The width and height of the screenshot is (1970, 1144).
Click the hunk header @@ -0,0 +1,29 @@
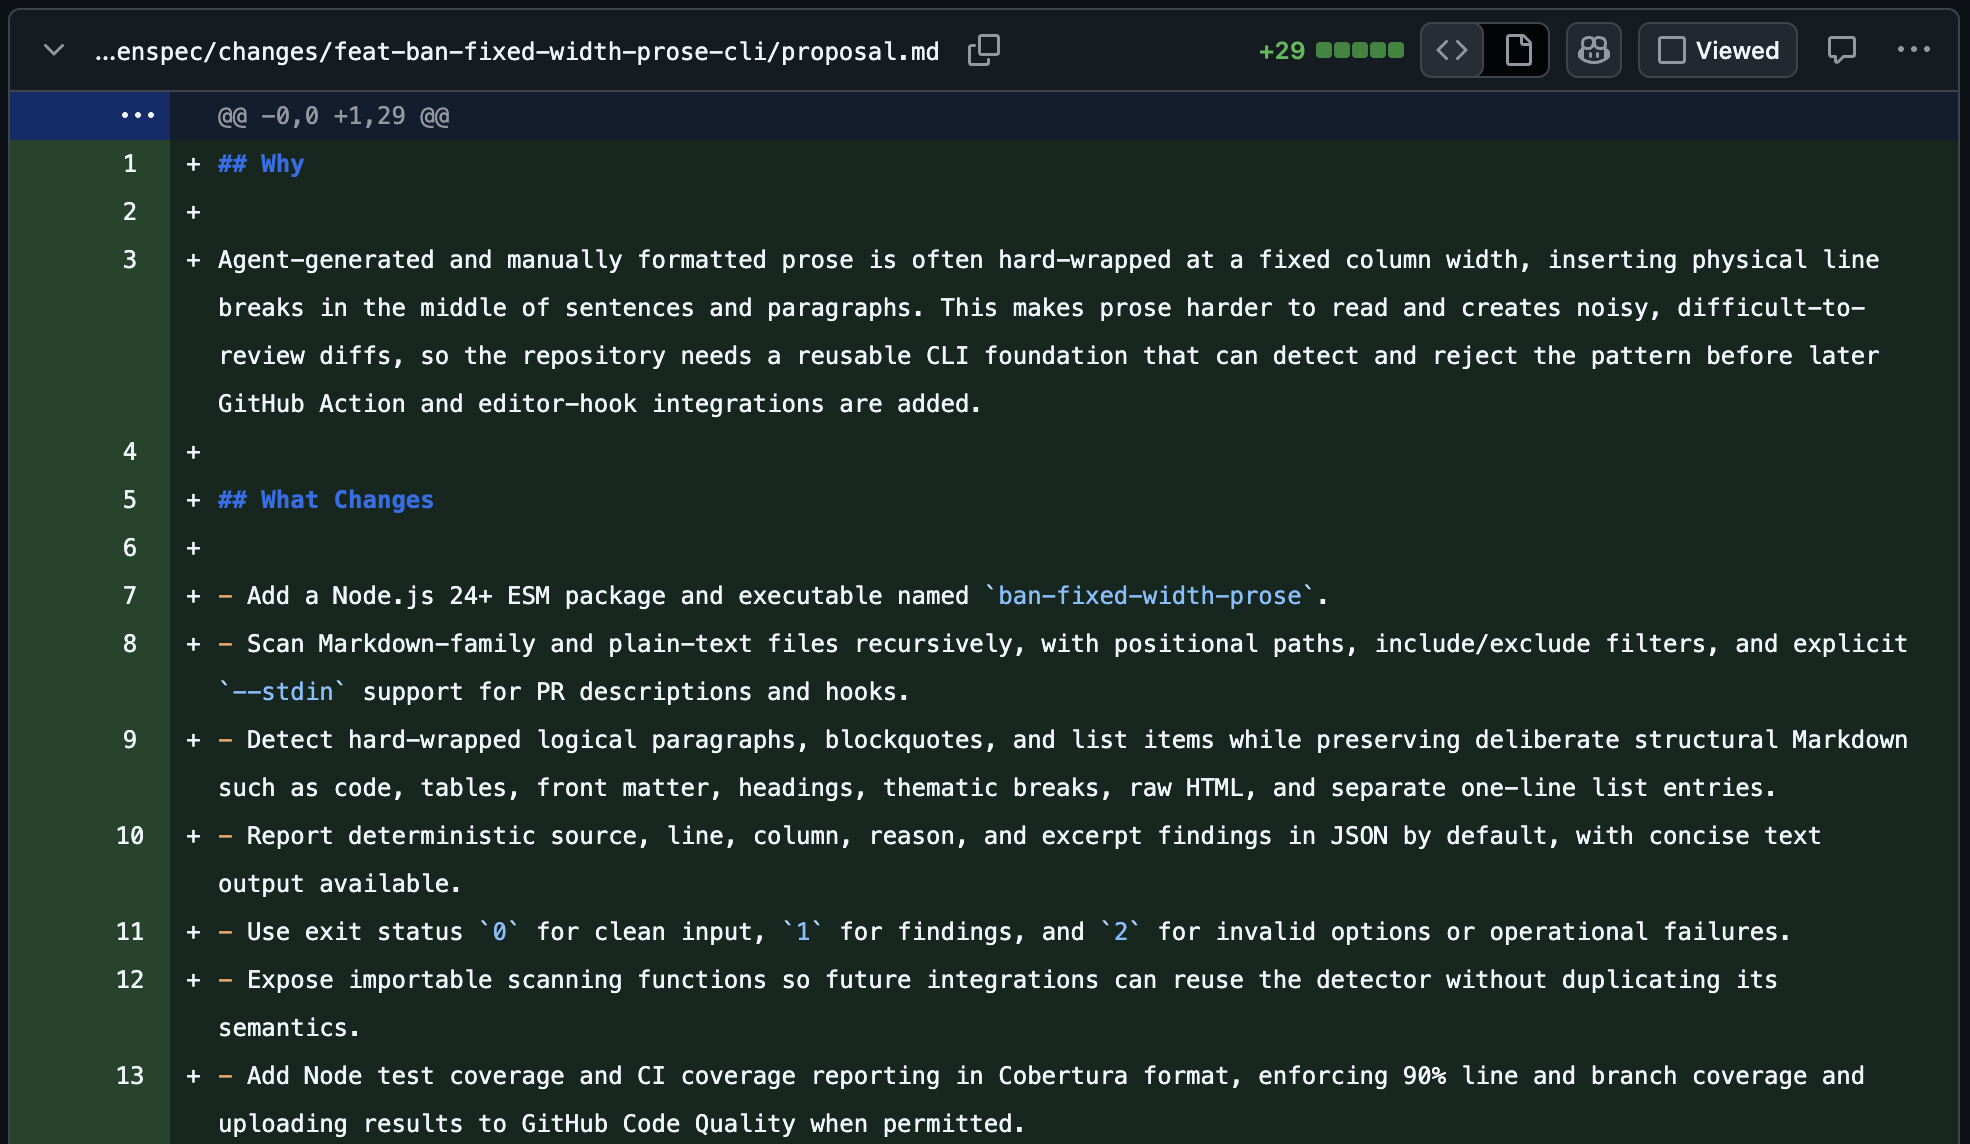334,116
